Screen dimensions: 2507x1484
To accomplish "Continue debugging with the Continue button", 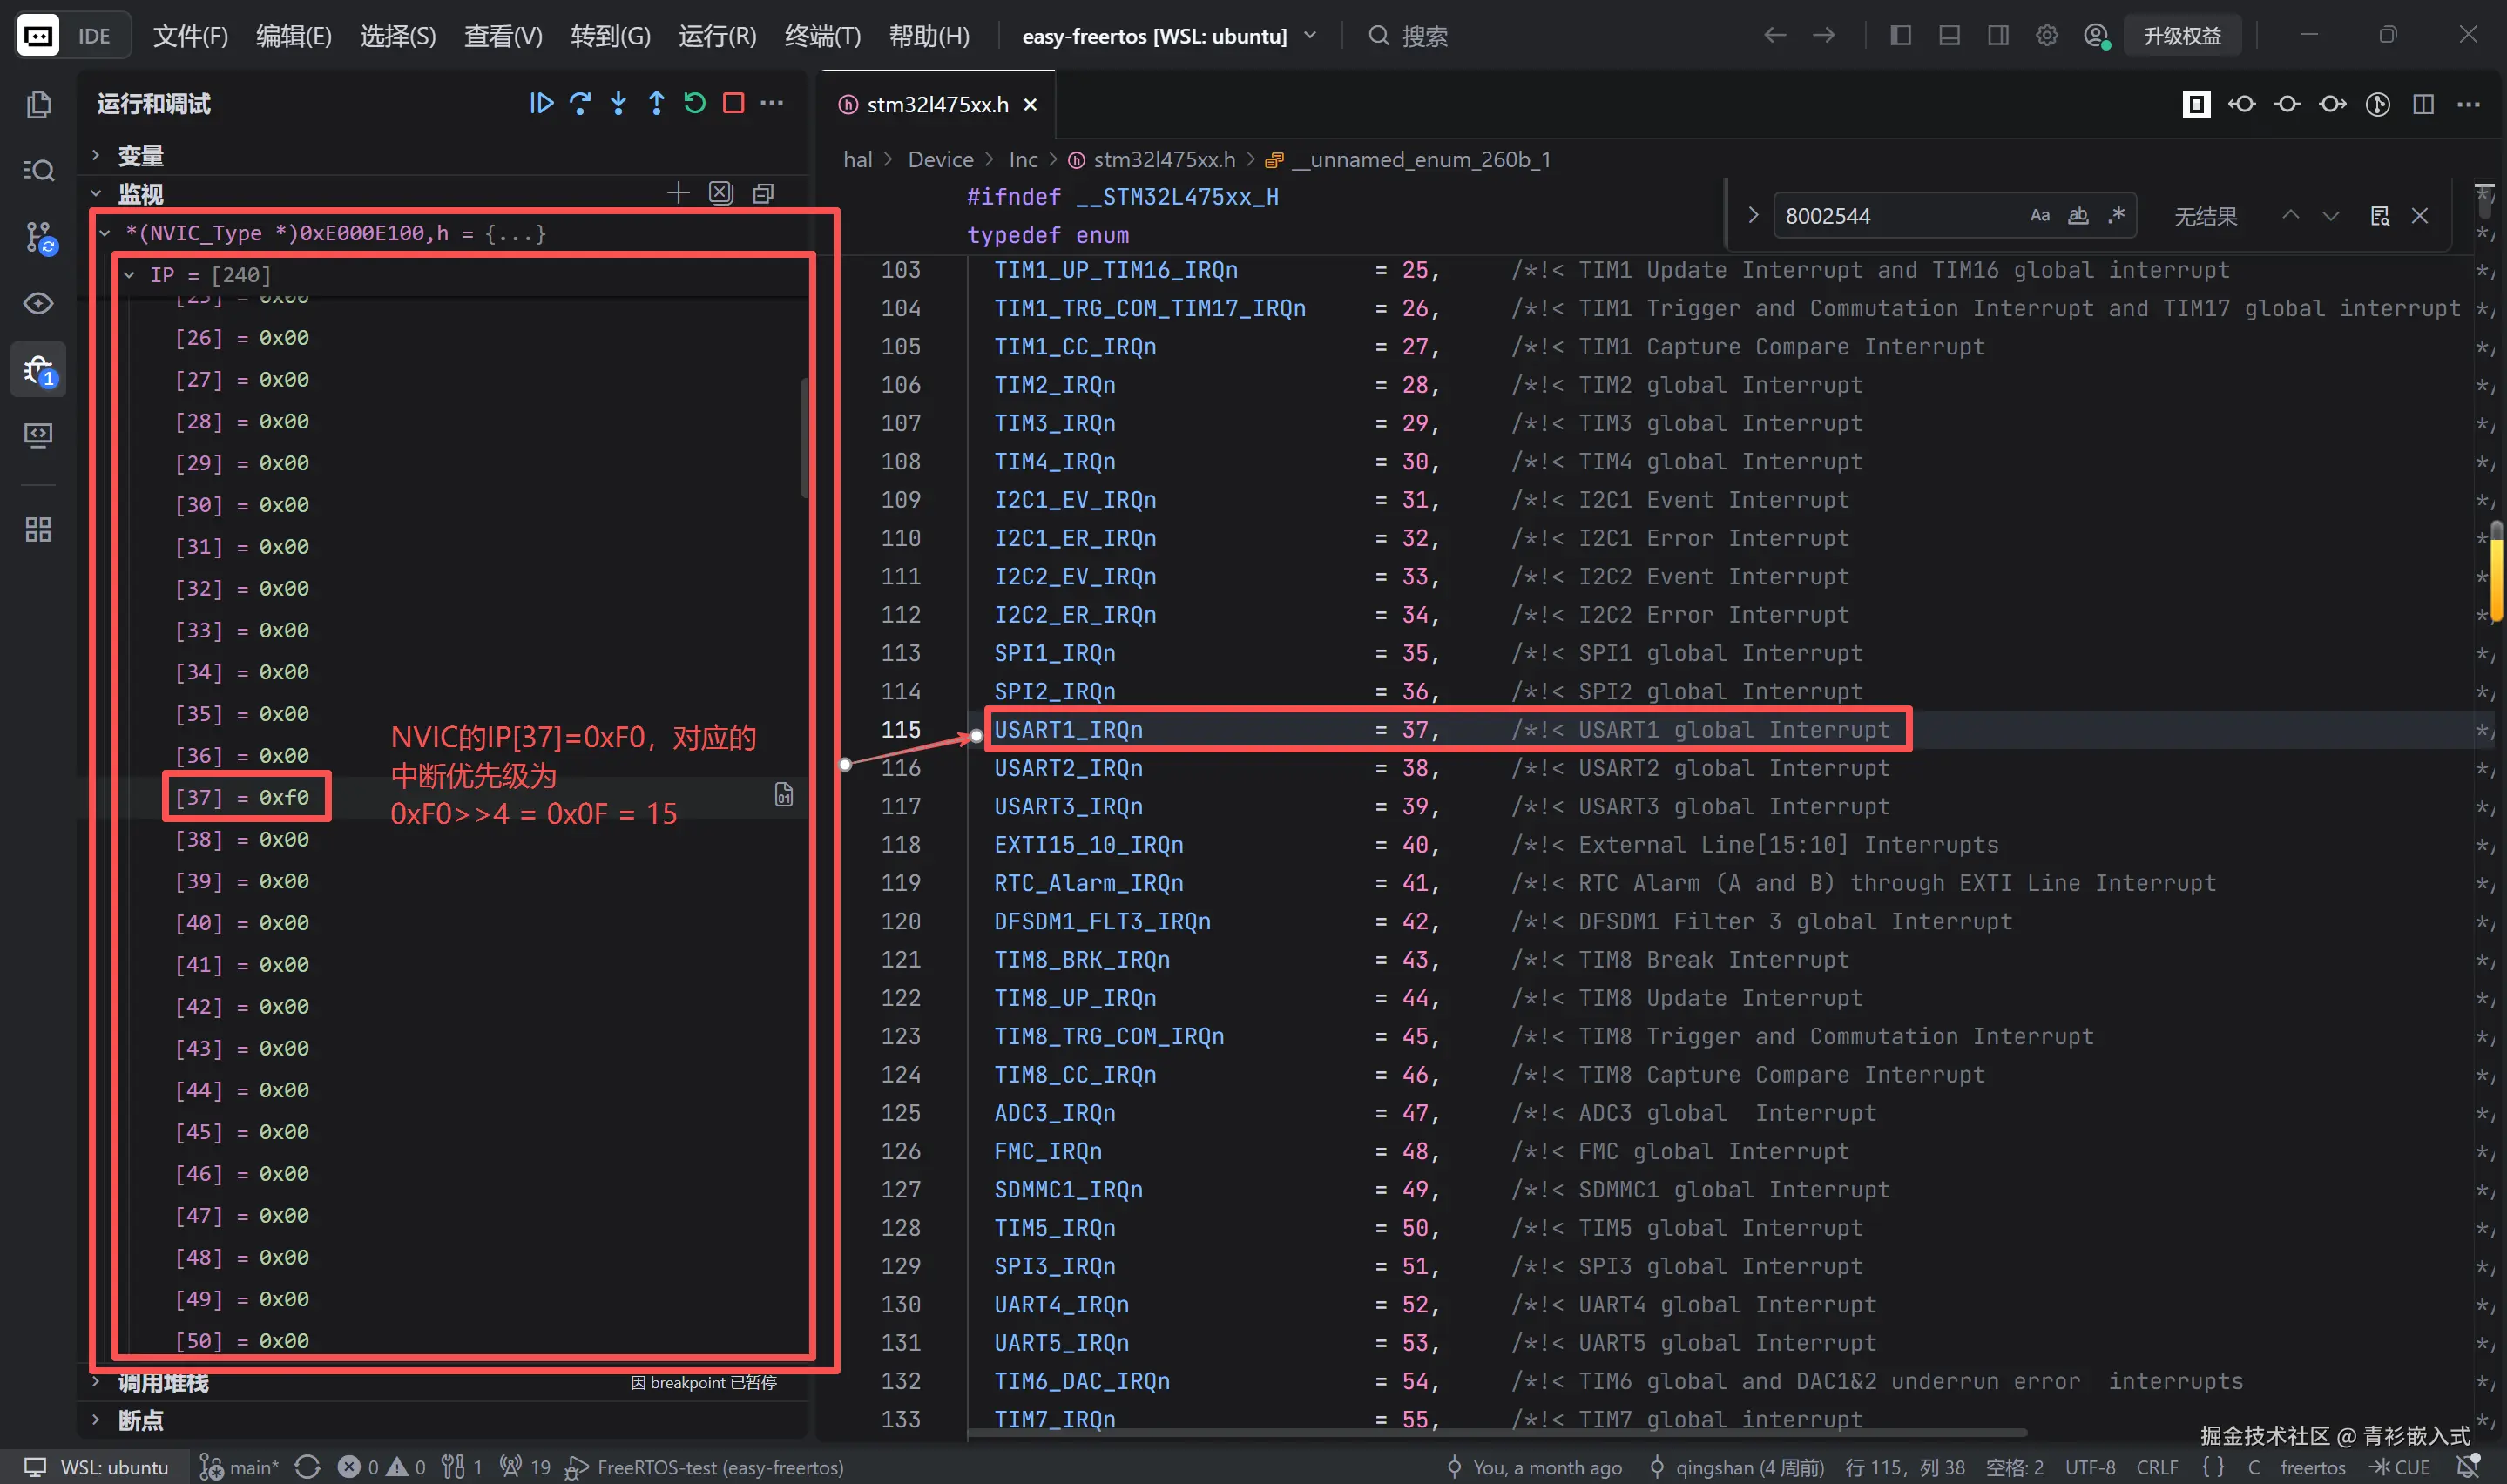I will [x=541, y=103].
